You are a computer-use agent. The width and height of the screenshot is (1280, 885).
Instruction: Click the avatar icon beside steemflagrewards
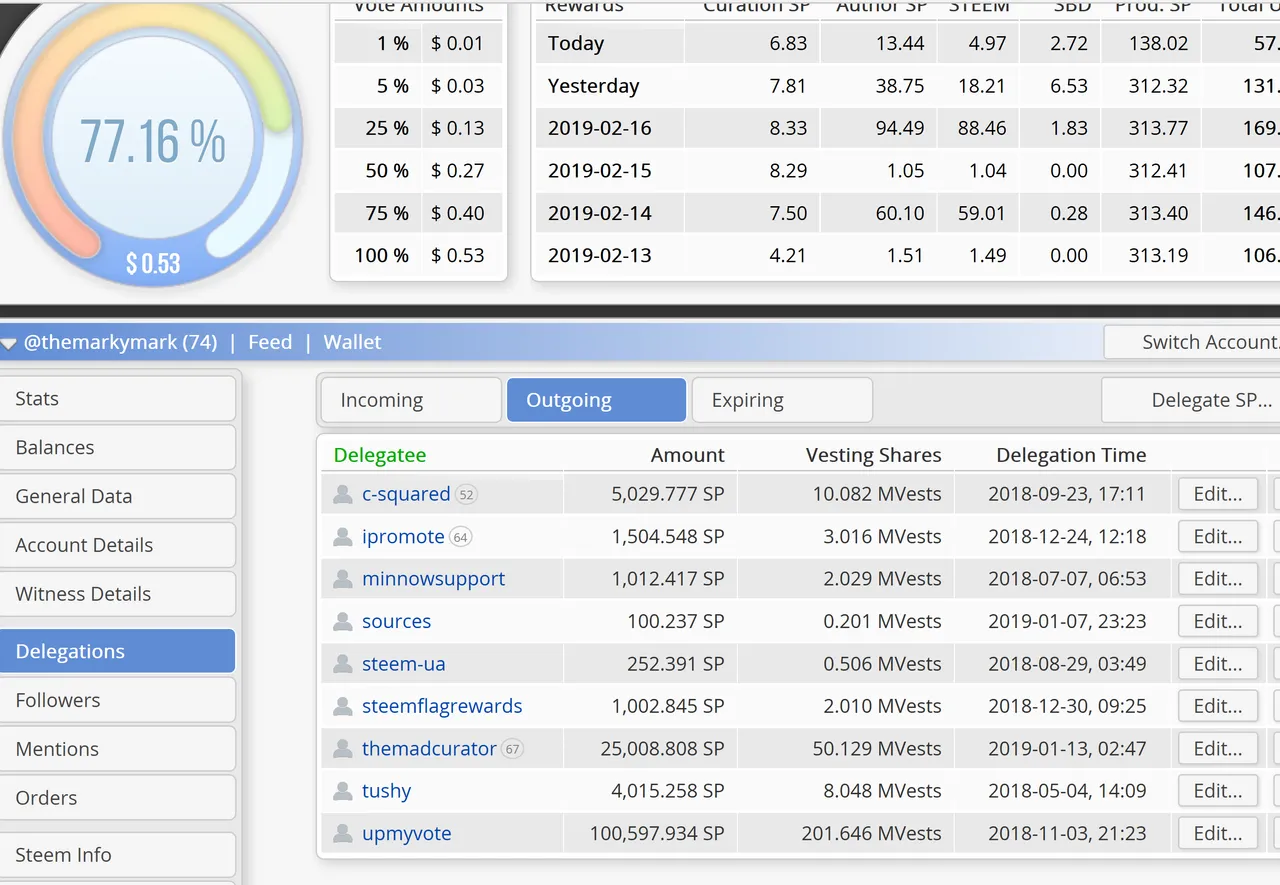tap(343, 707)
